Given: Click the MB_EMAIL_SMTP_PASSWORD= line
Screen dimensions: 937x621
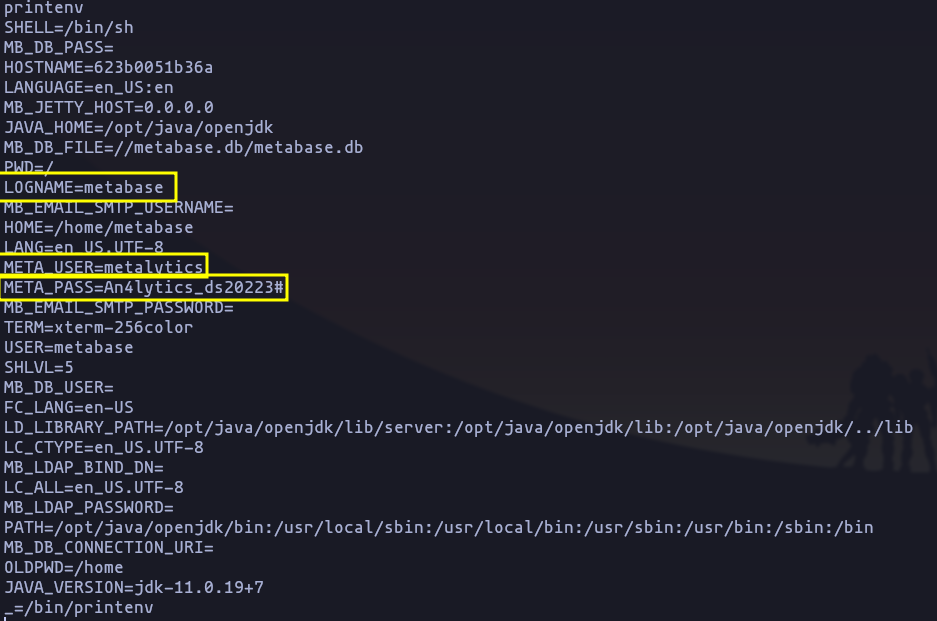Looking at the screenshot, I should click(x=118, y=307).
